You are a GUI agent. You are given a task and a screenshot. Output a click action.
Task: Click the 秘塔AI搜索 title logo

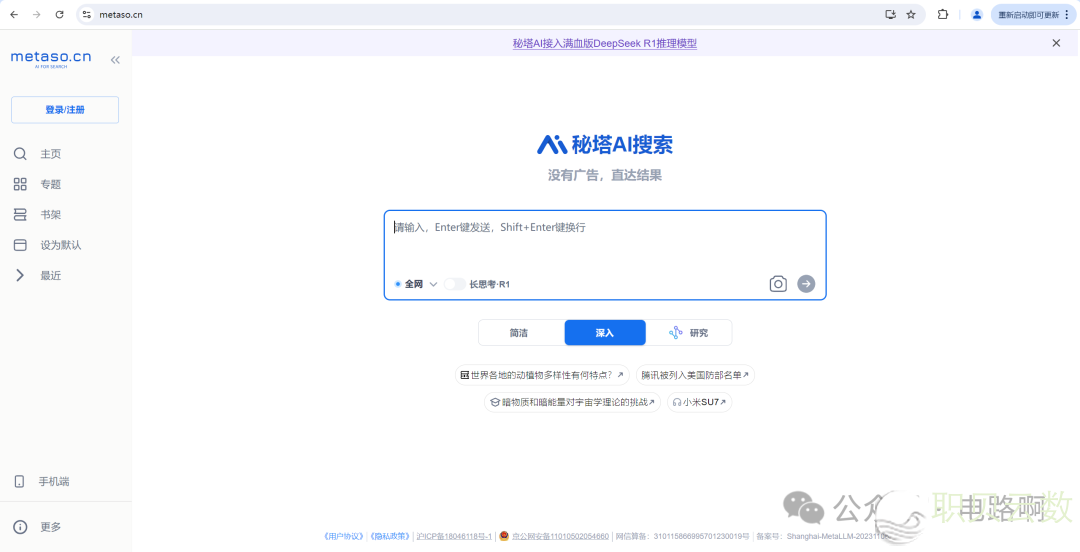(605, 144)
